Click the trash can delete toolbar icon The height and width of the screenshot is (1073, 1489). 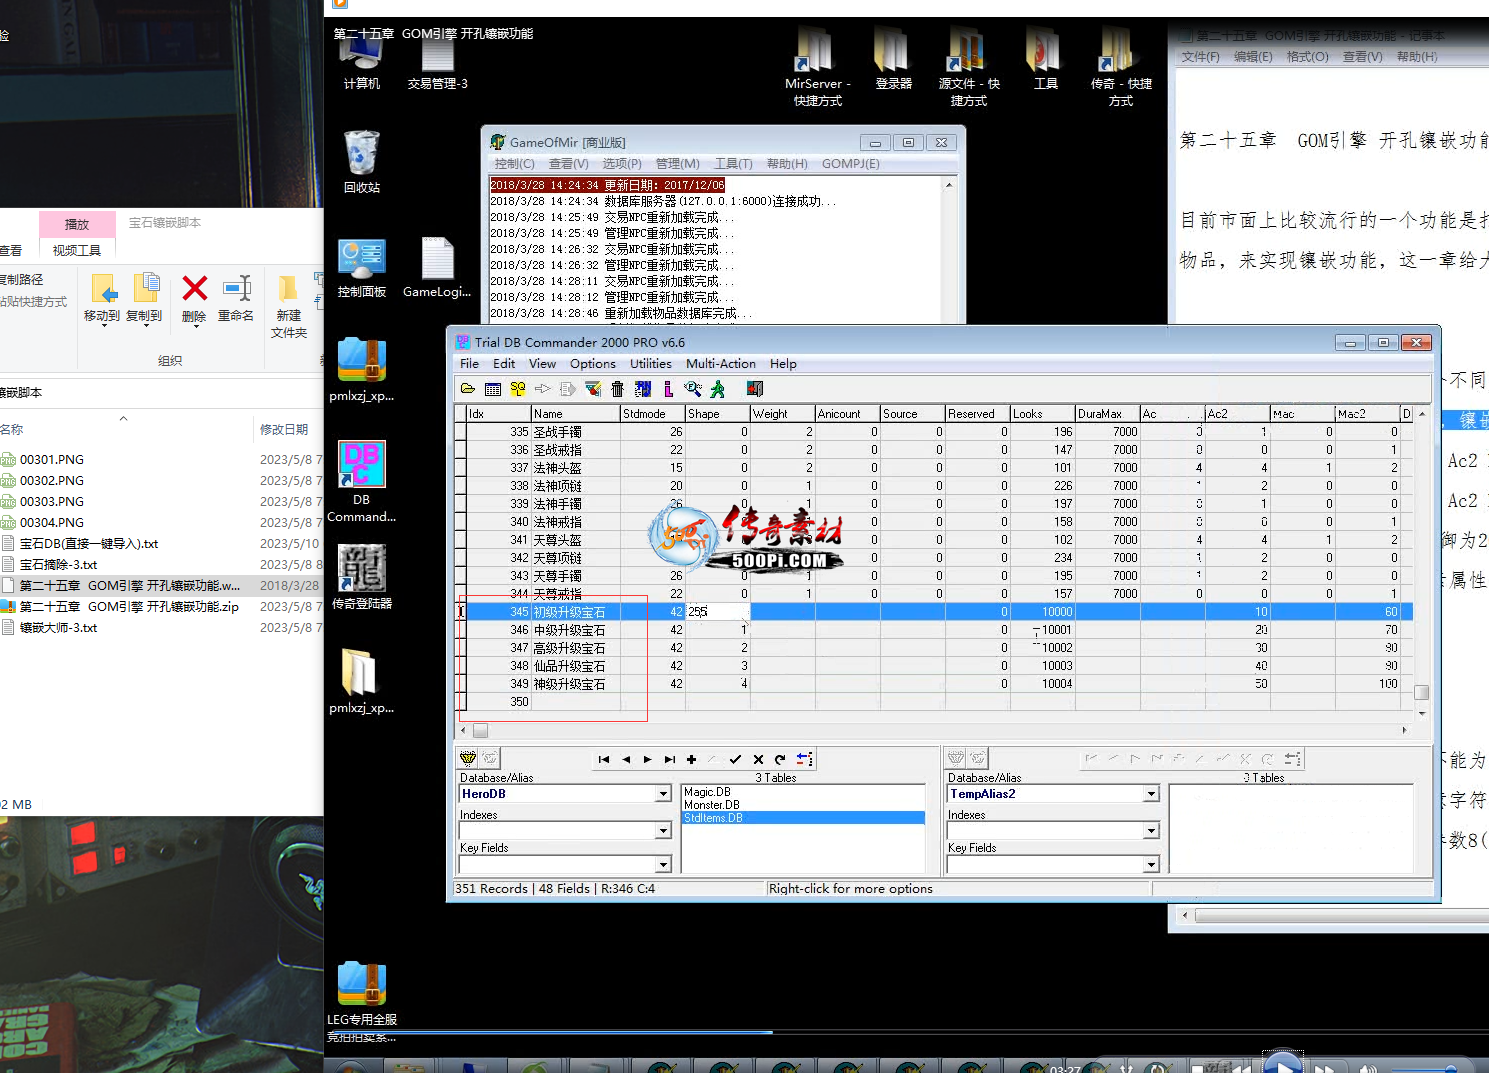(x=617, y=389)
